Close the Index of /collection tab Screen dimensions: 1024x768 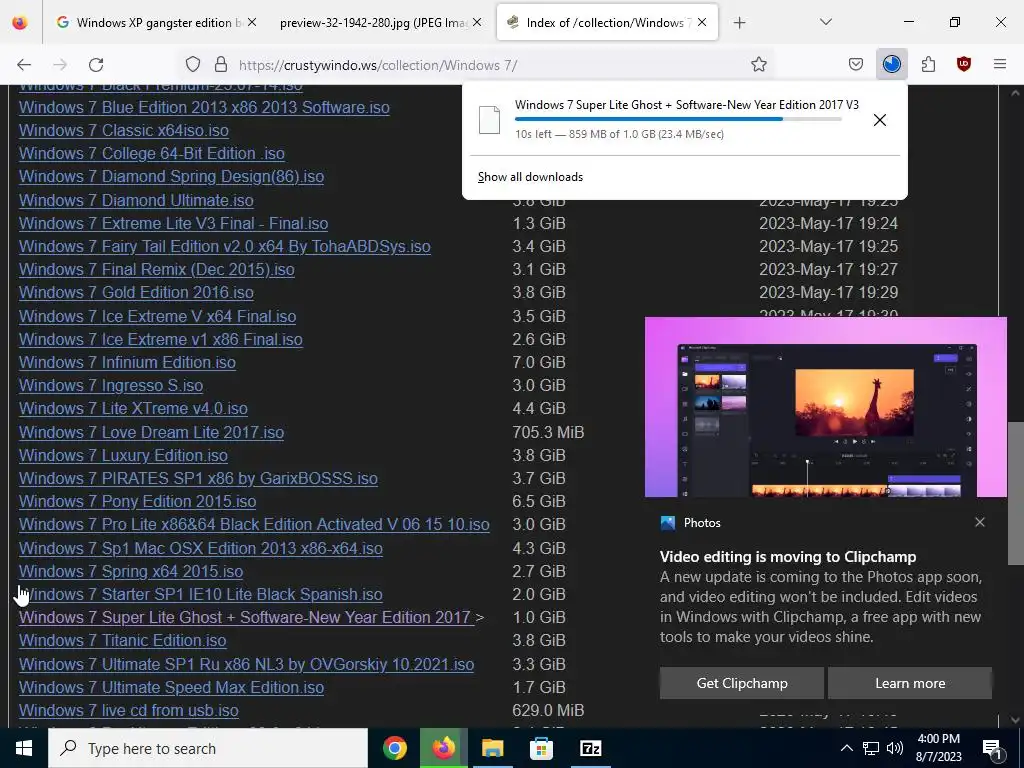(702, 22)
